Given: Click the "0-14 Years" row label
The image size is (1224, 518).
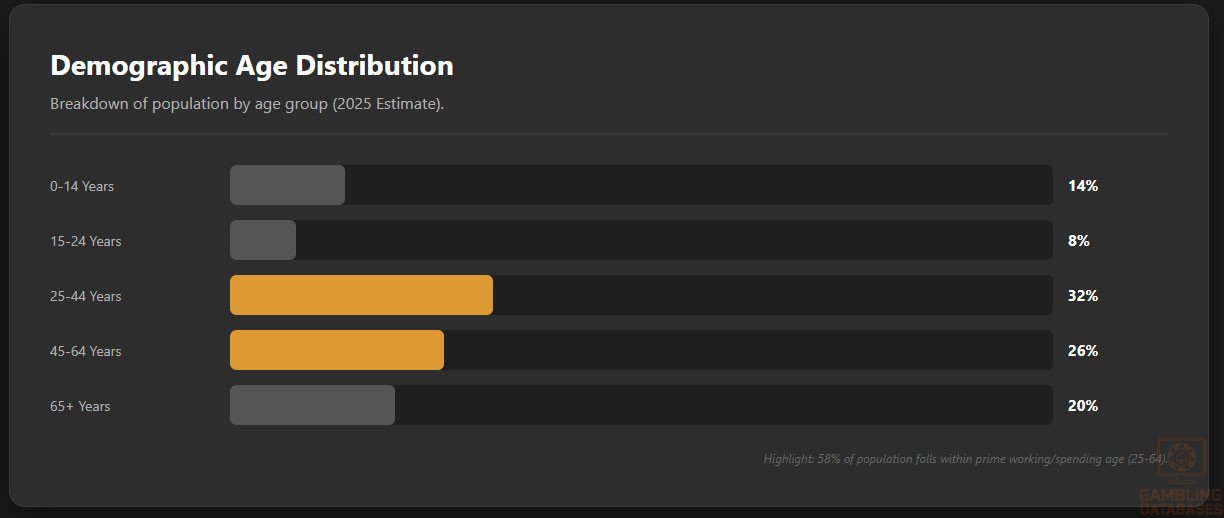Looking at the screenshot, I should 82,186.
